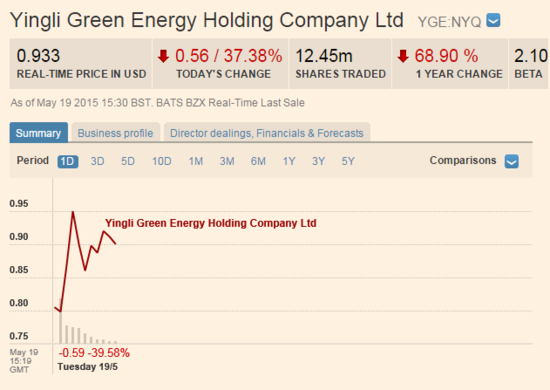Viewport: 550px width, 390px height.
Task: Click the peak point on the price line
Action: pyautogui.click(x=73, y=212)
